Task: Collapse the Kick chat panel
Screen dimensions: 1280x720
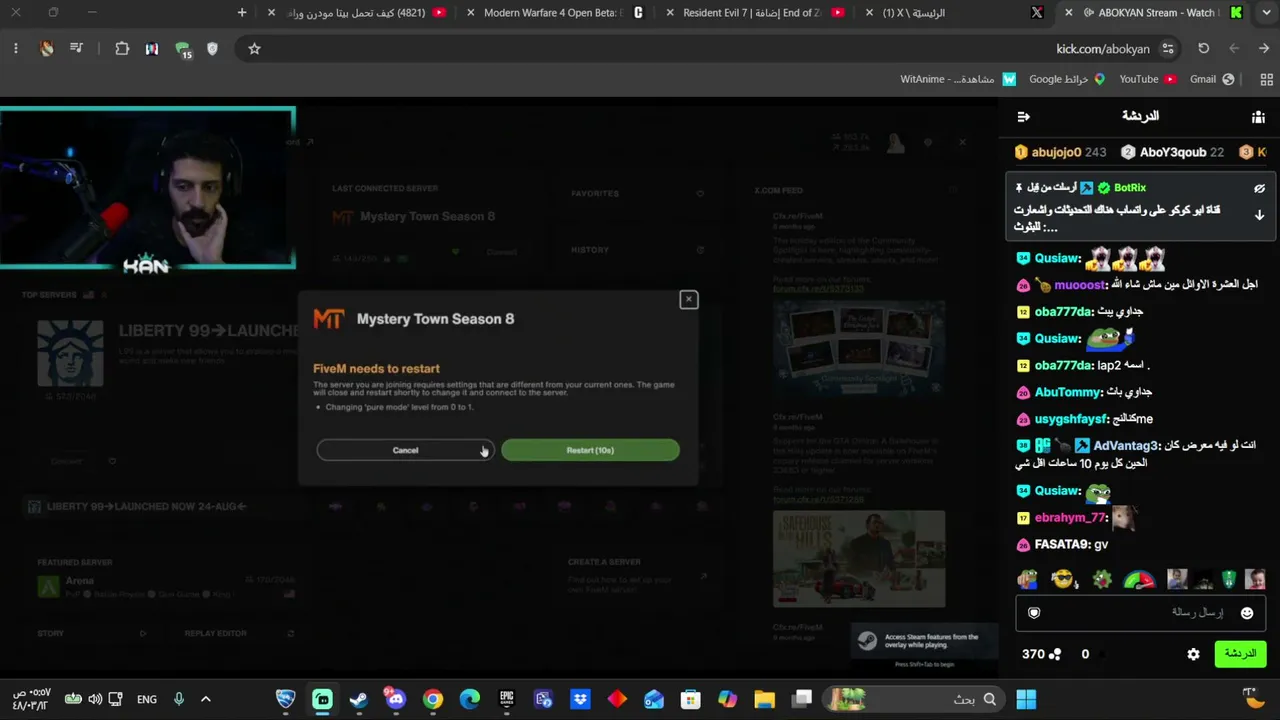Action: click(1023, 117)
